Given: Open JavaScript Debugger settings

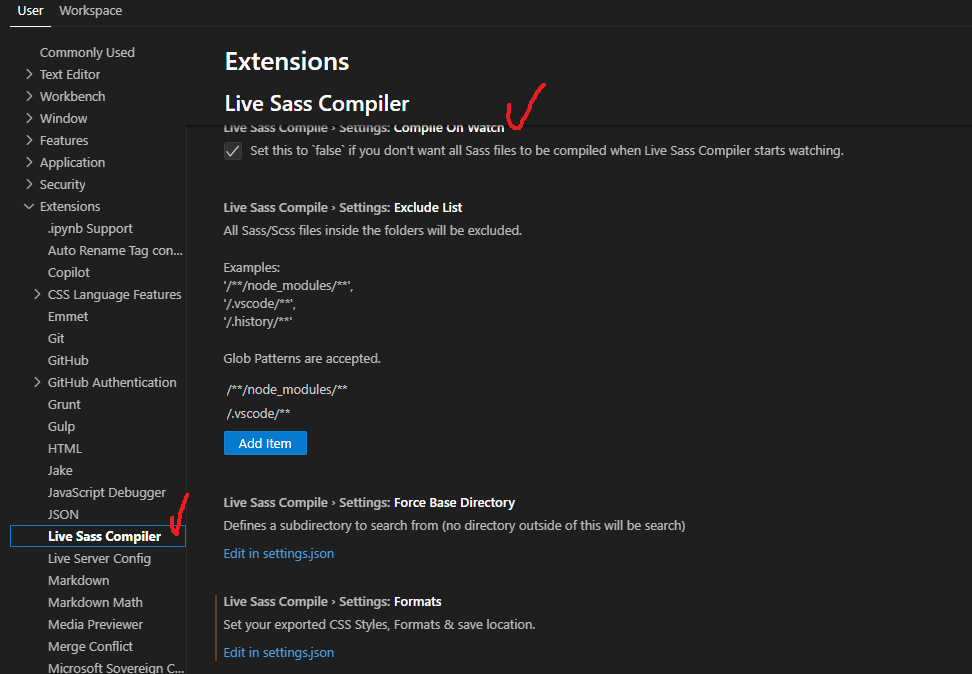Looking at the screenshot, I should pyautogui.click(x=107, y=493).
